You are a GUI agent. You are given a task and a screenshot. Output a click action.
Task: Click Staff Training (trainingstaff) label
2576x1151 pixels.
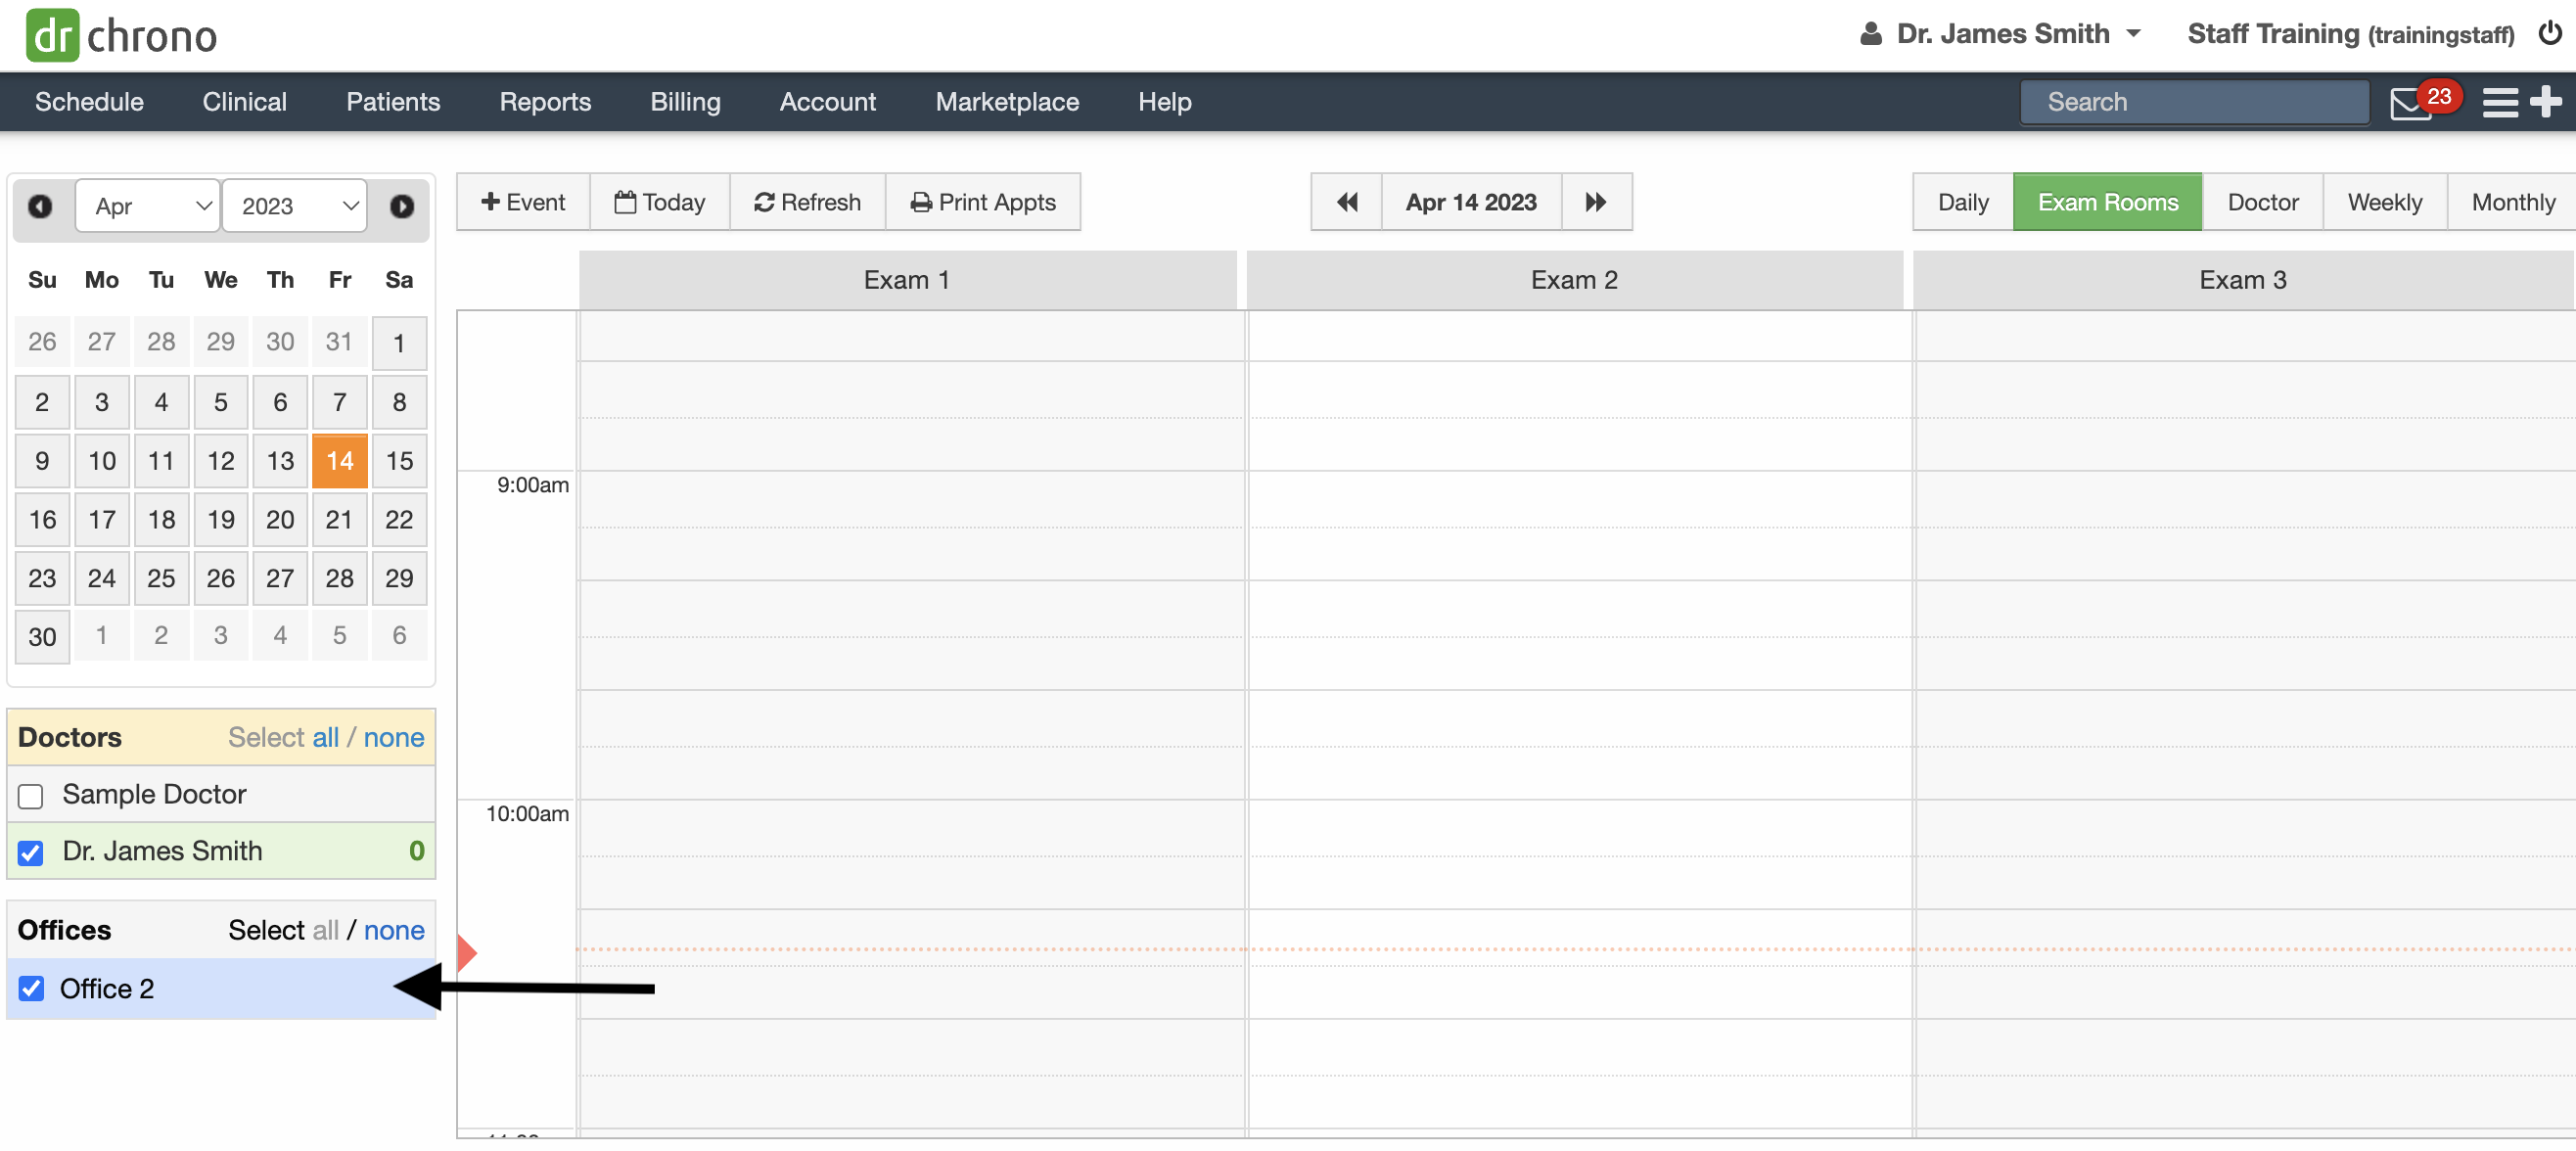click(2350, 34)
